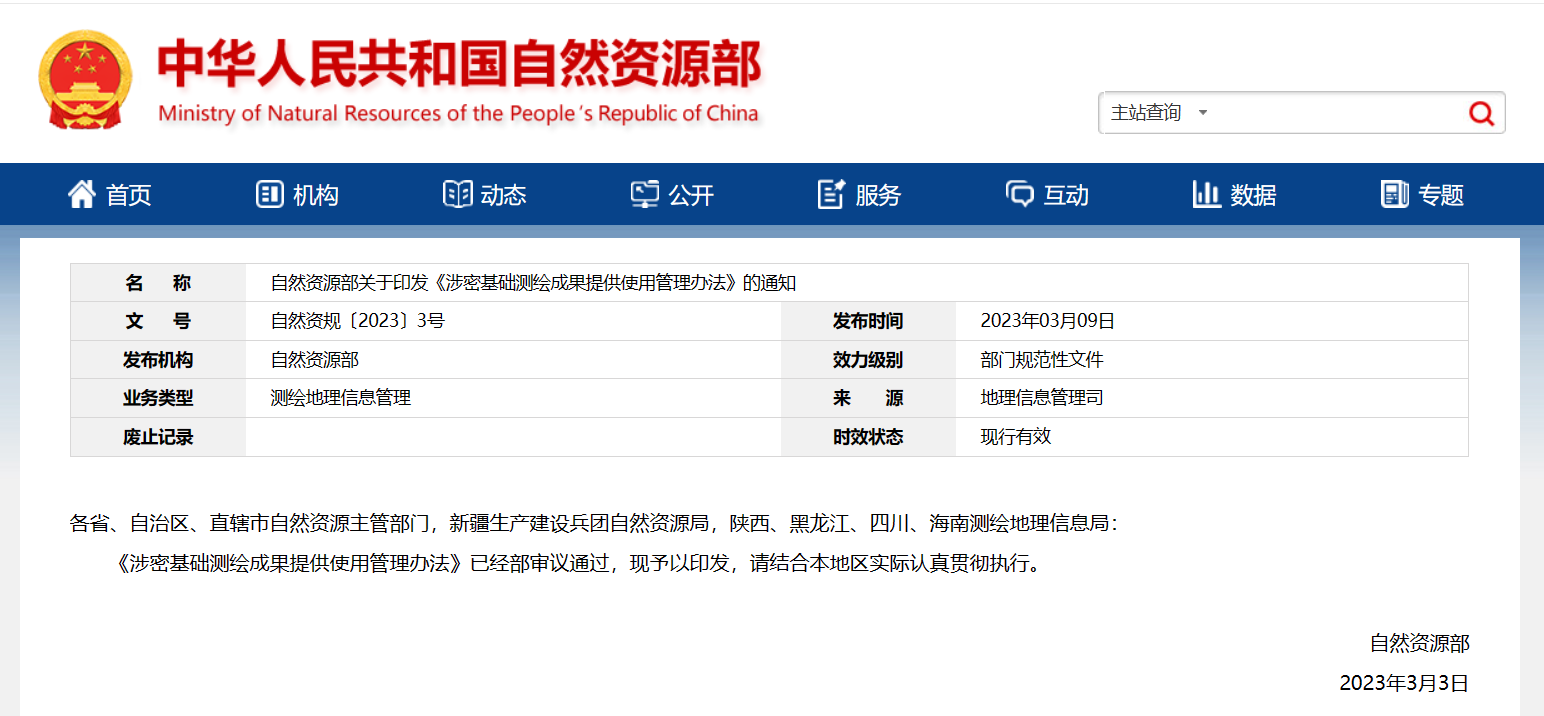Click the form-pencil icon beside 服务
Viewport: 1544px width, 716px height.
click(832, 194)
